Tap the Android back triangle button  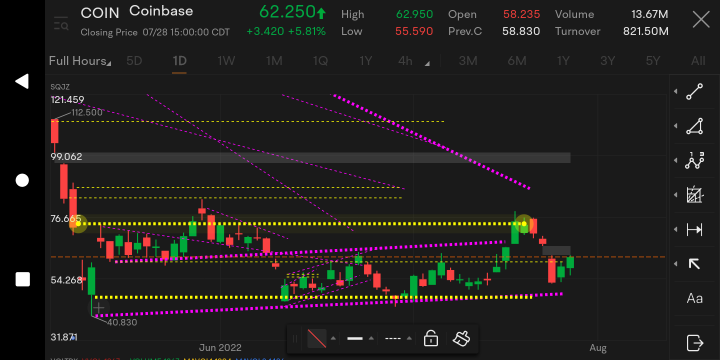coord(22,81)
